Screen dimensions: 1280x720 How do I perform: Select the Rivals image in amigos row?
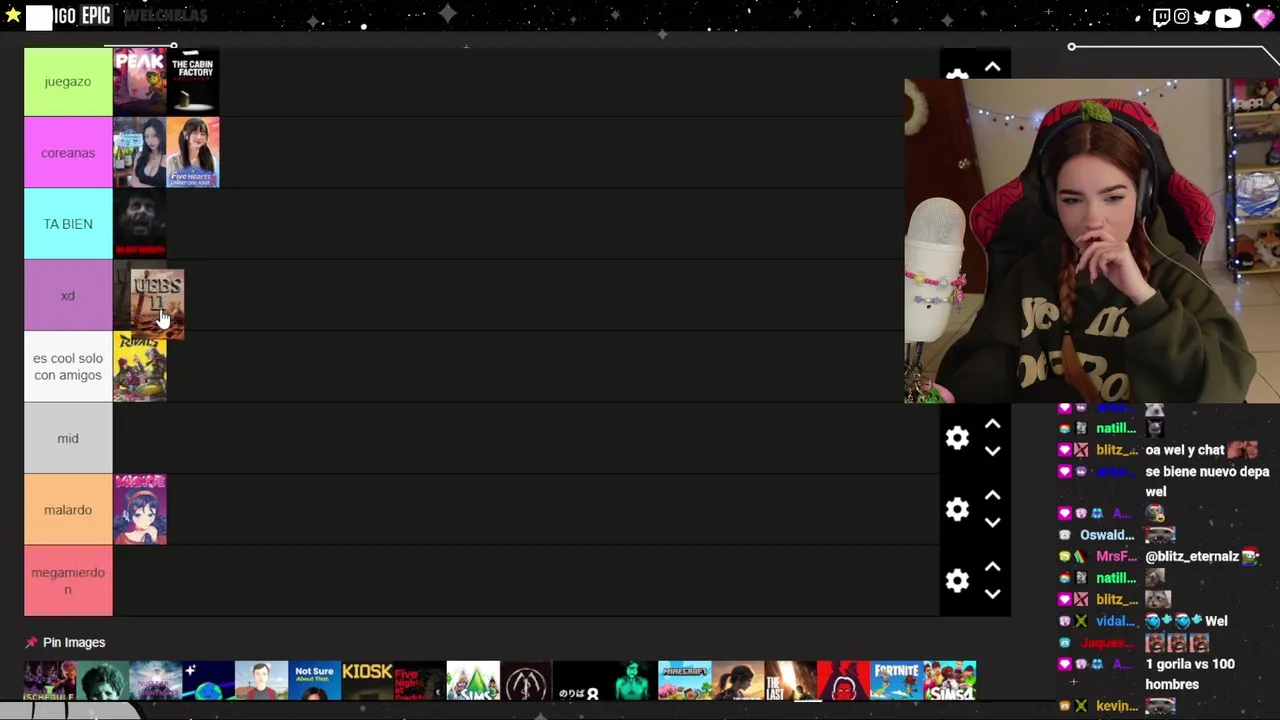[140, 367]
